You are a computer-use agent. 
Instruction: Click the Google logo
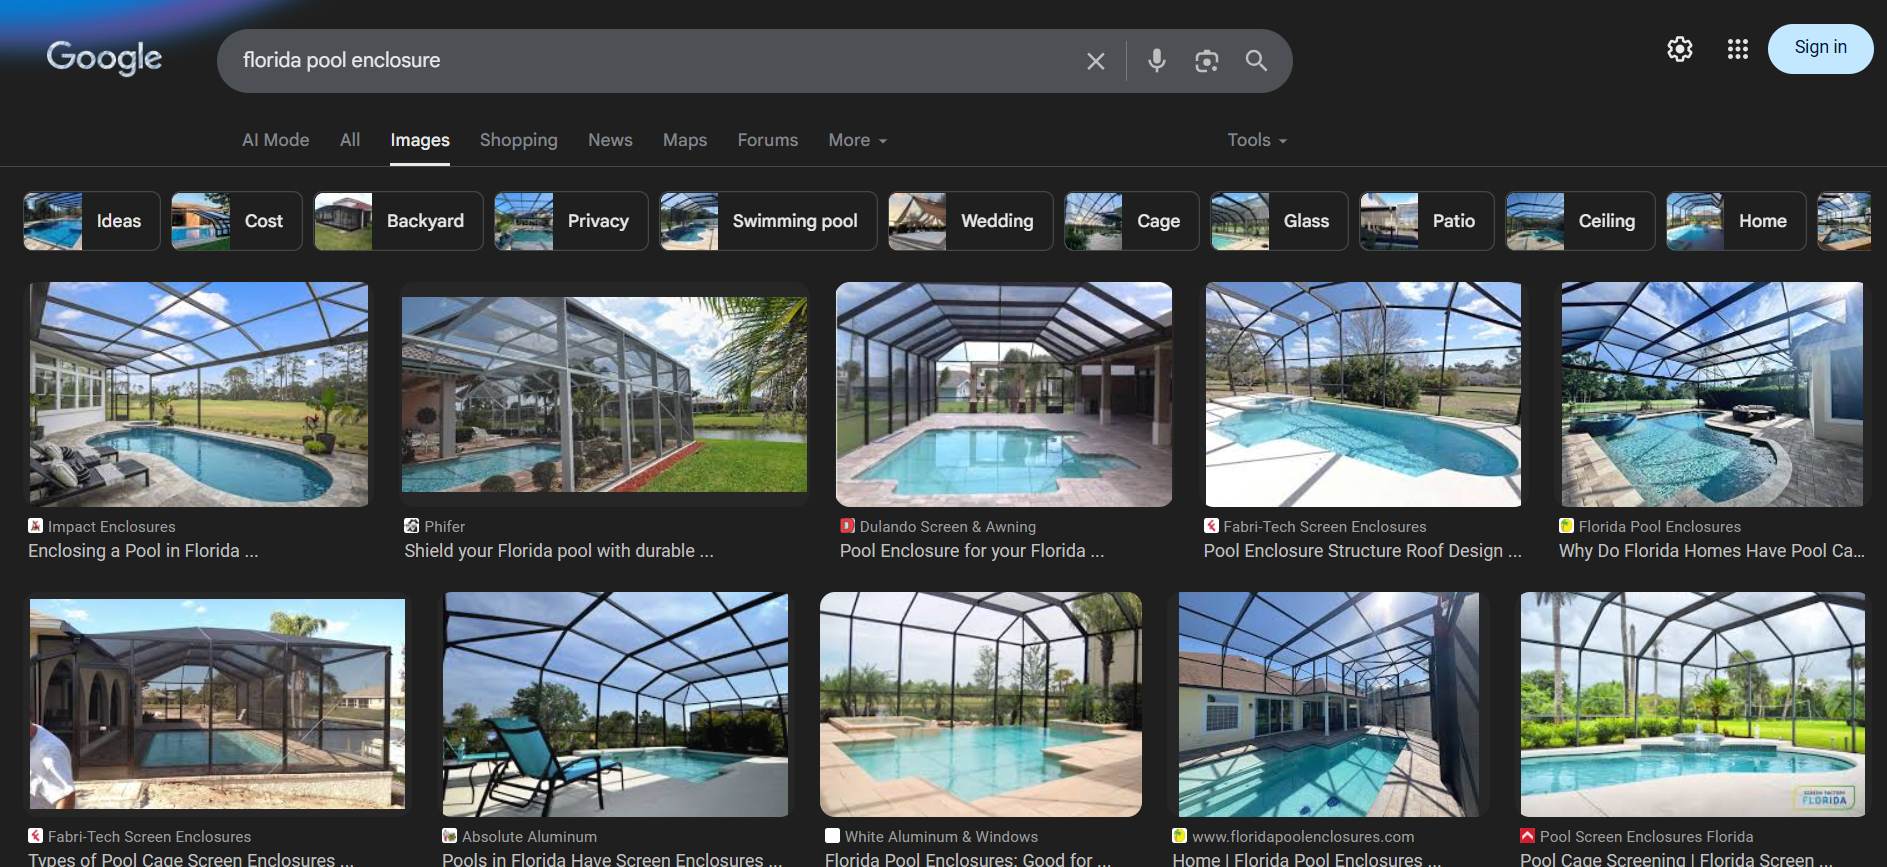(x=104, y=58)
